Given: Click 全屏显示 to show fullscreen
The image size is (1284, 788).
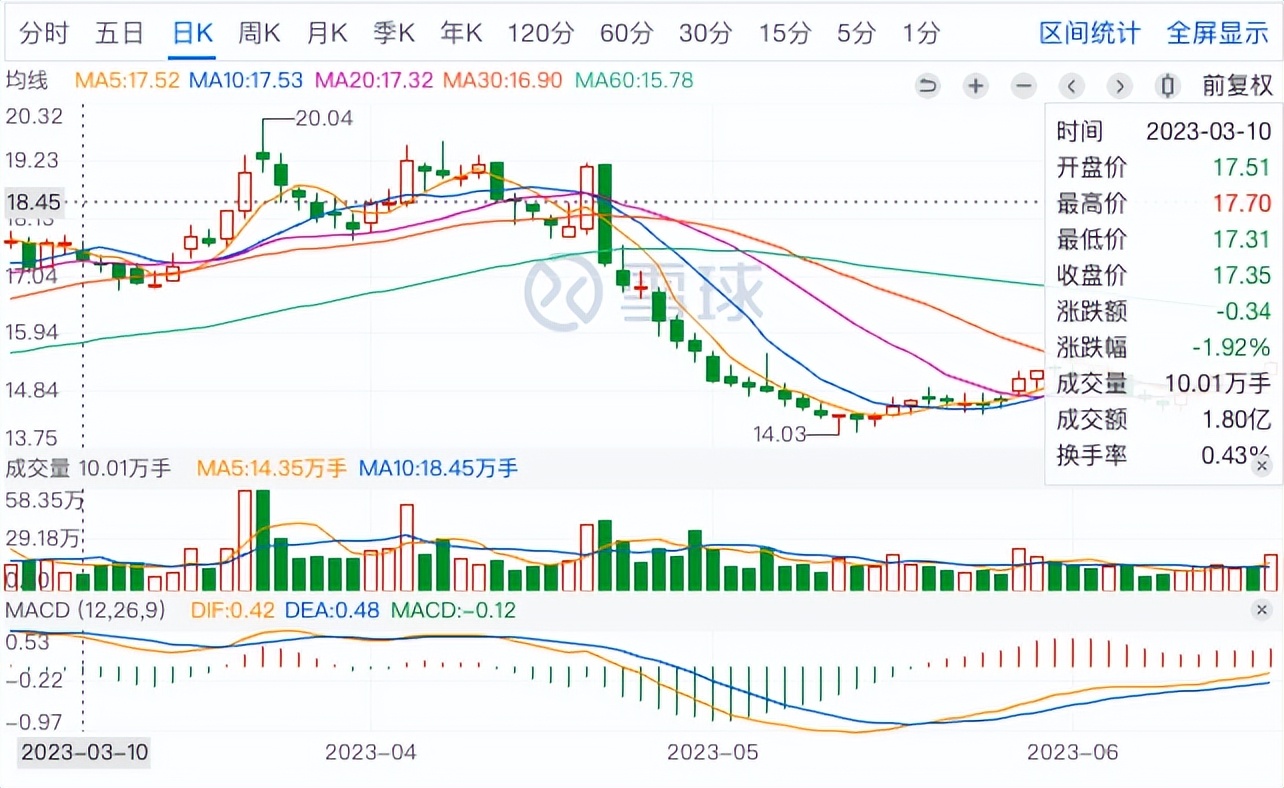Looking at the screenshot, I should [1217, 33].
